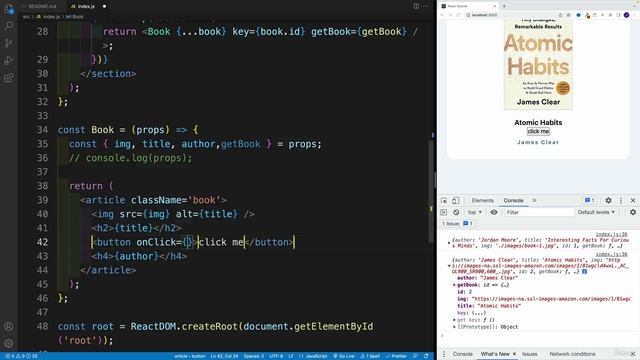Show more DevTools tabs chevron
Viewport: 640px width, 360px height.
pos(534,200)
